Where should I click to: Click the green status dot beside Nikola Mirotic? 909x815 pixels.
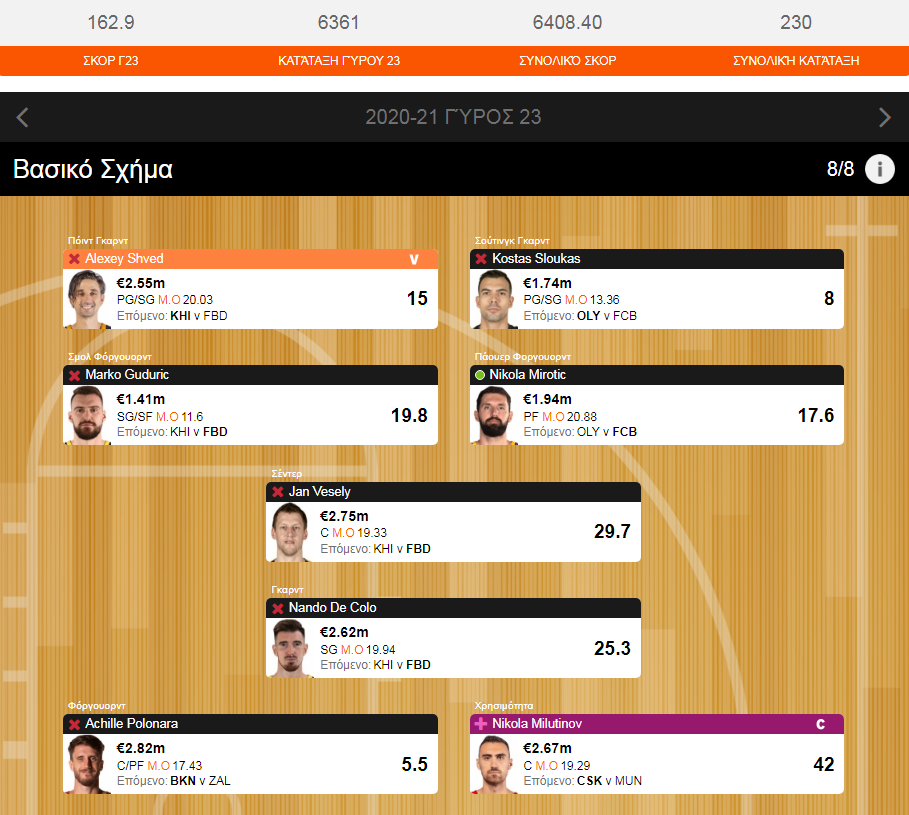pyautogui.click(x=480, y=375)
